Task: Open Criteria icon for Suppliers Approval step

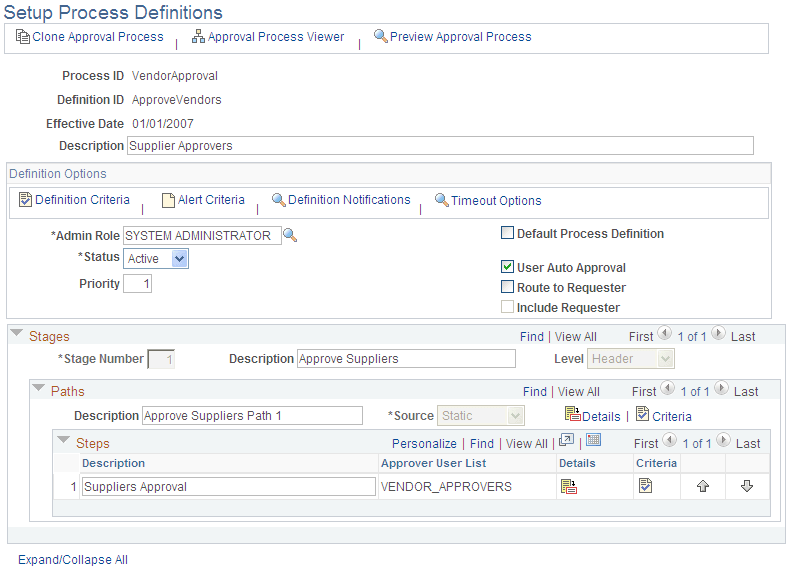Action: click(645, 486)
